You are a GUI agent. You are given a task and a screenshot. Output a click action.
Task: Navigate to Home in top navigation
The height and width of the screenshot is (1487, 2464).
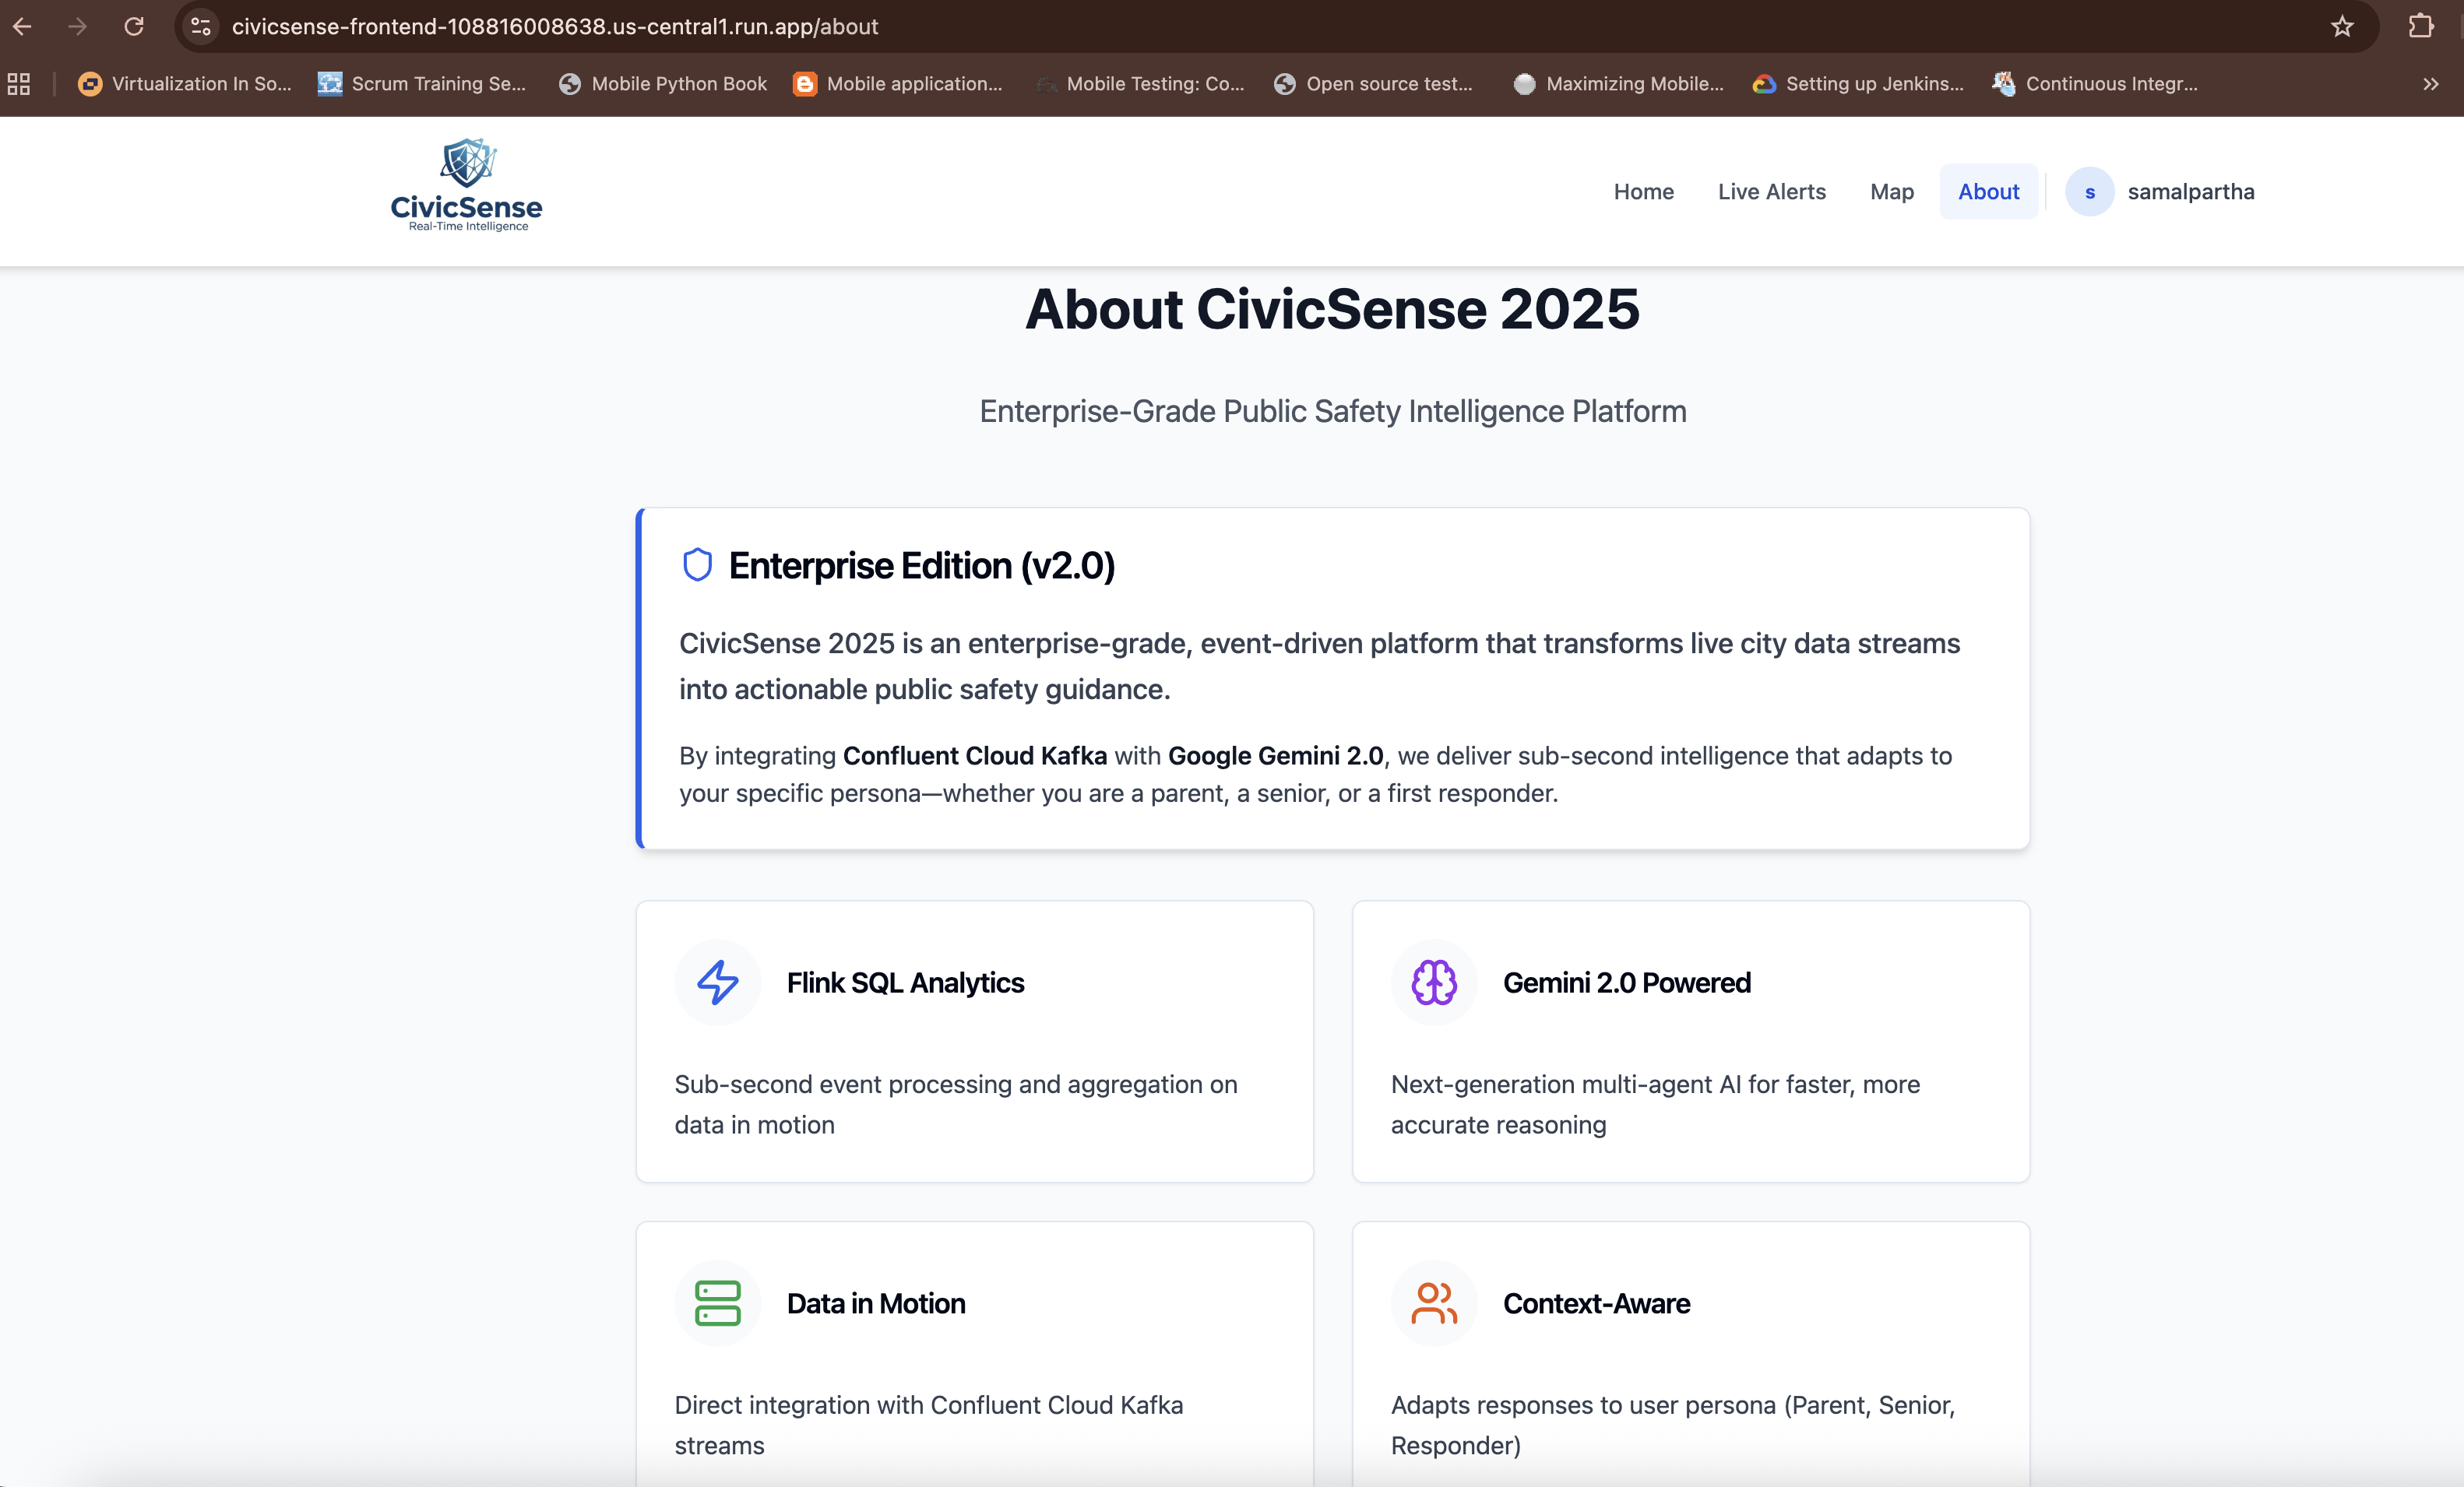(x=1643, y=192)
